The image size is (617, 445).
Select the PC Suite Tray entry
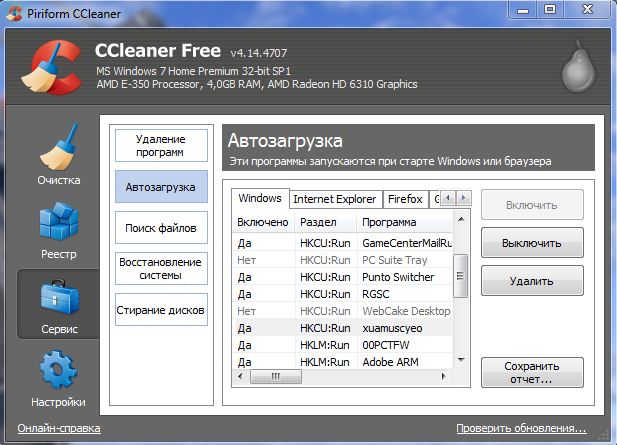[342, 260]
